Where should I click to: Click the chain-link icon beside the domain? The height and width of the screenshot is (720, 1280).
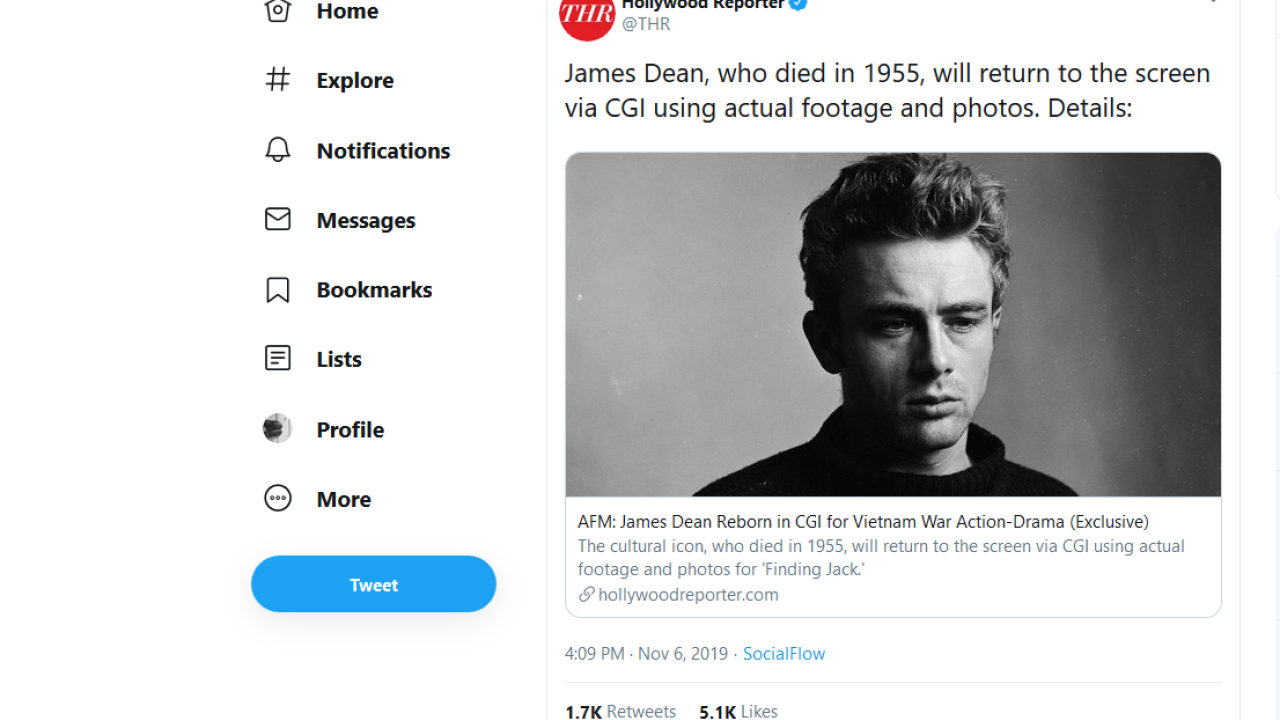[586, 594]
